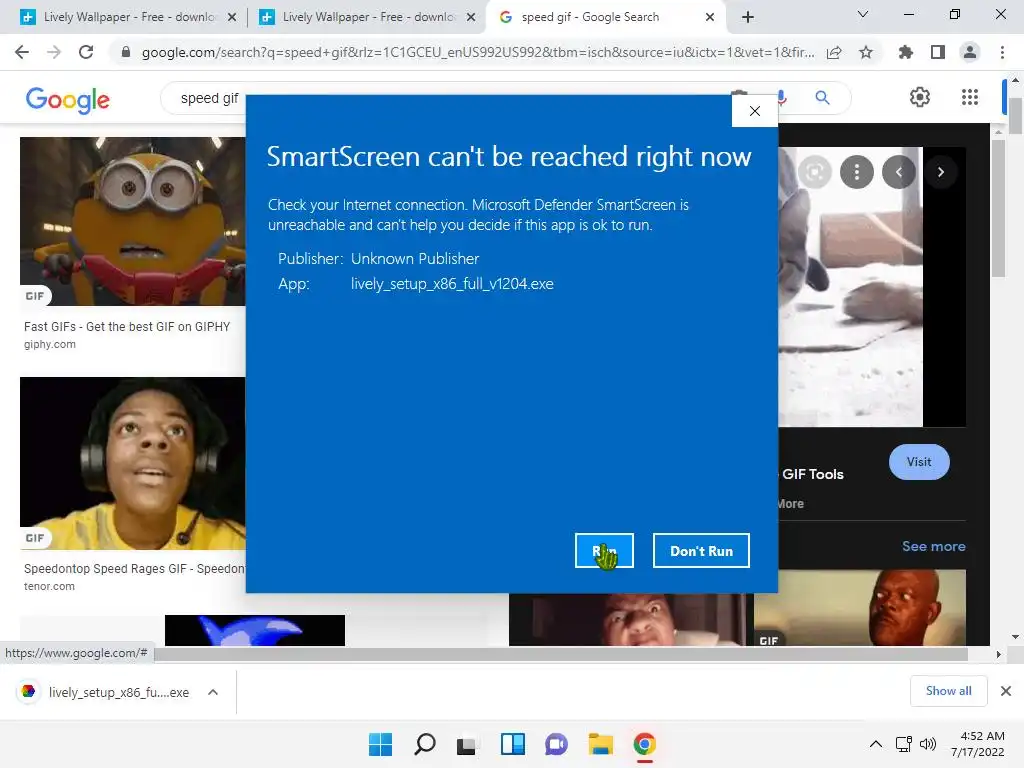
Task: Click the Don't Run button
Action: coord(701,551)
